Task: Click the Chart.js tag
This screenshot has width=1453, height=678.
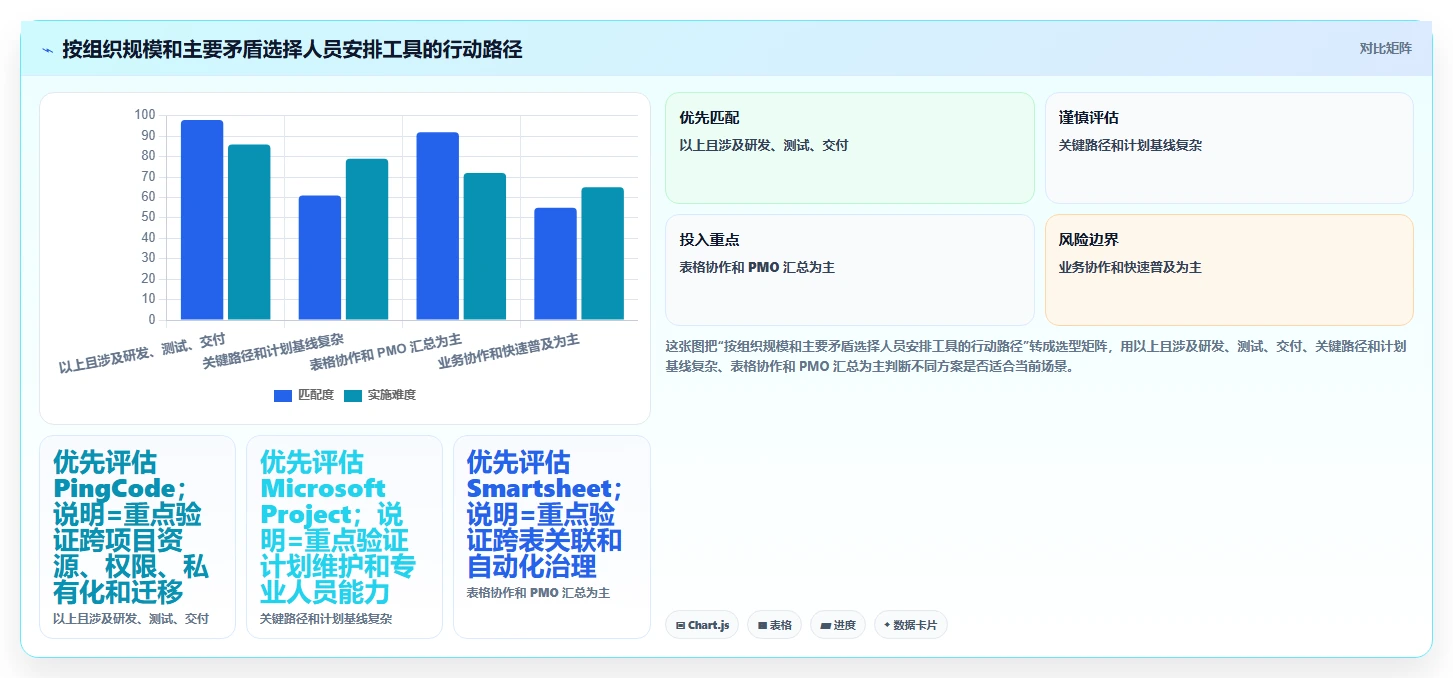Action: tap(702, 625)
